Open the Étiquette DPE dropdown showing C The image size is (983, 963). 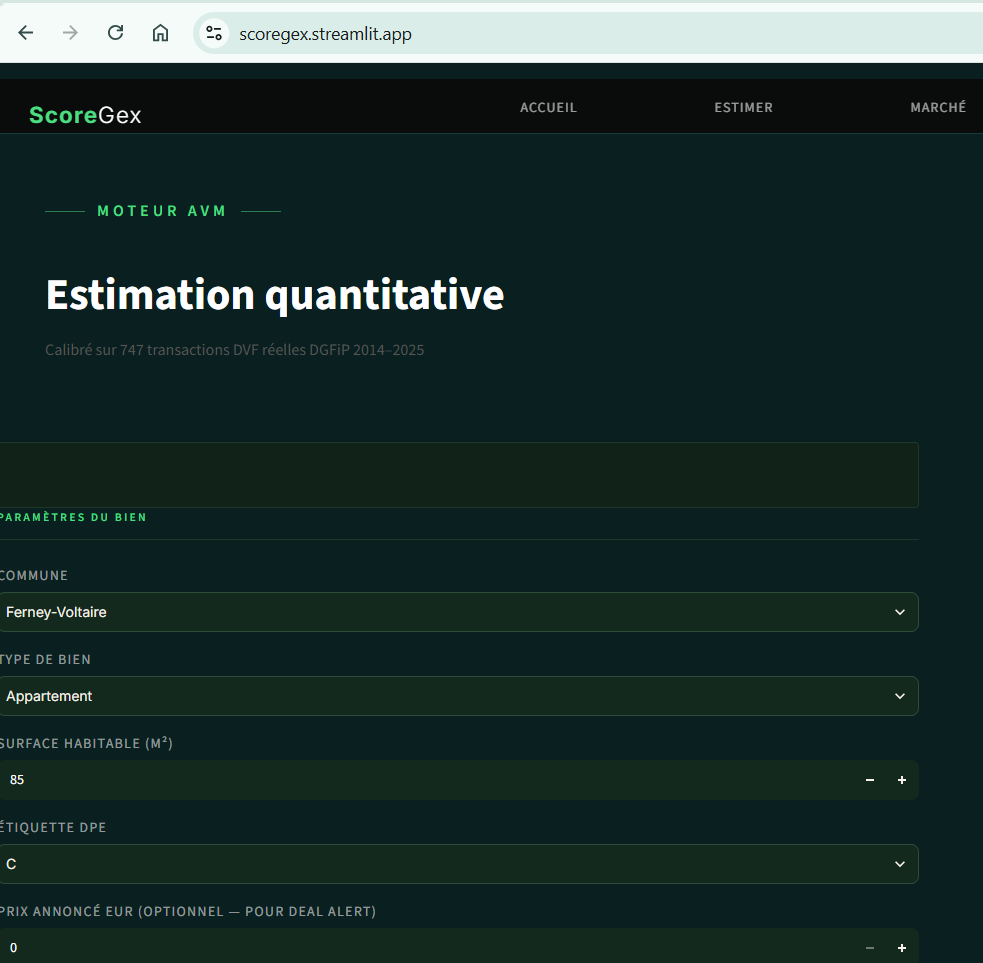pos(458,864)
